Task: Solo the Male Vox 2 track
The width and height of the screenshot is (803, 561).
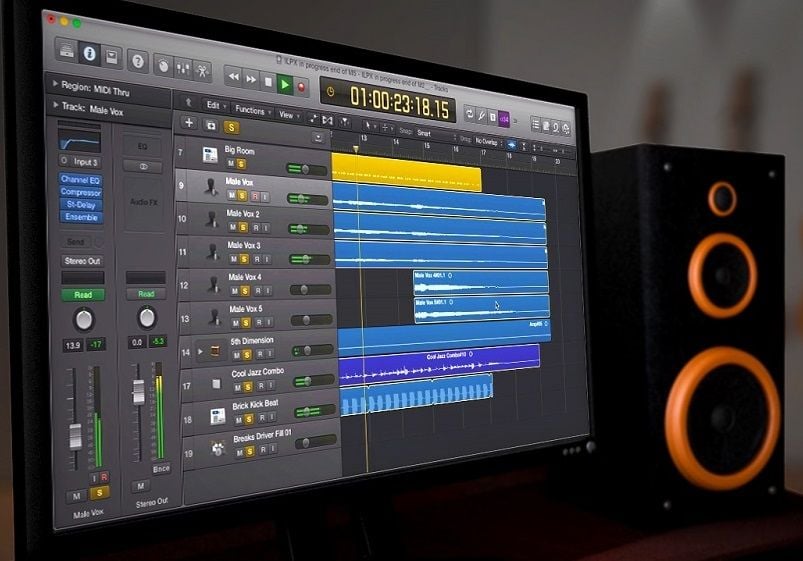Action: [243, 227]
